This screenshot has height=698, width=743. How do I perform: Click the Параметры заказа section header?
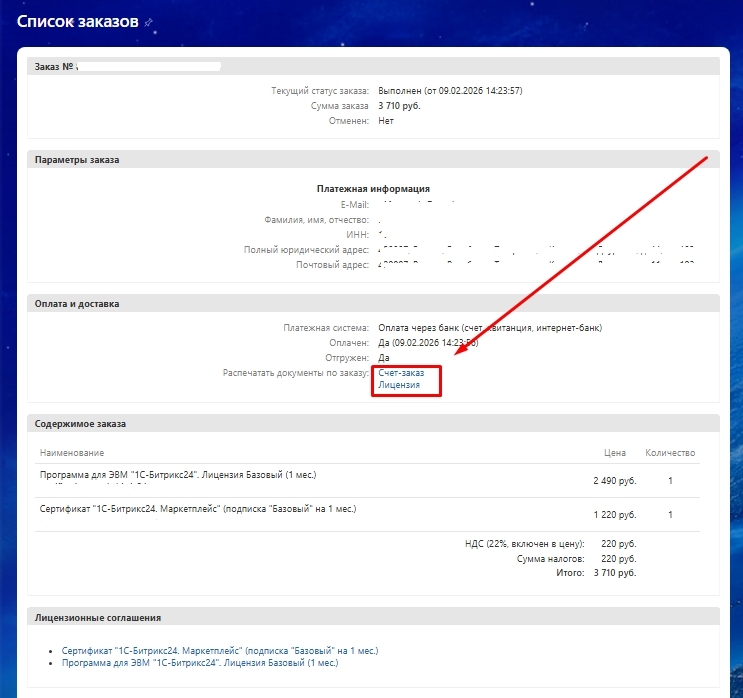coord(373,160)
